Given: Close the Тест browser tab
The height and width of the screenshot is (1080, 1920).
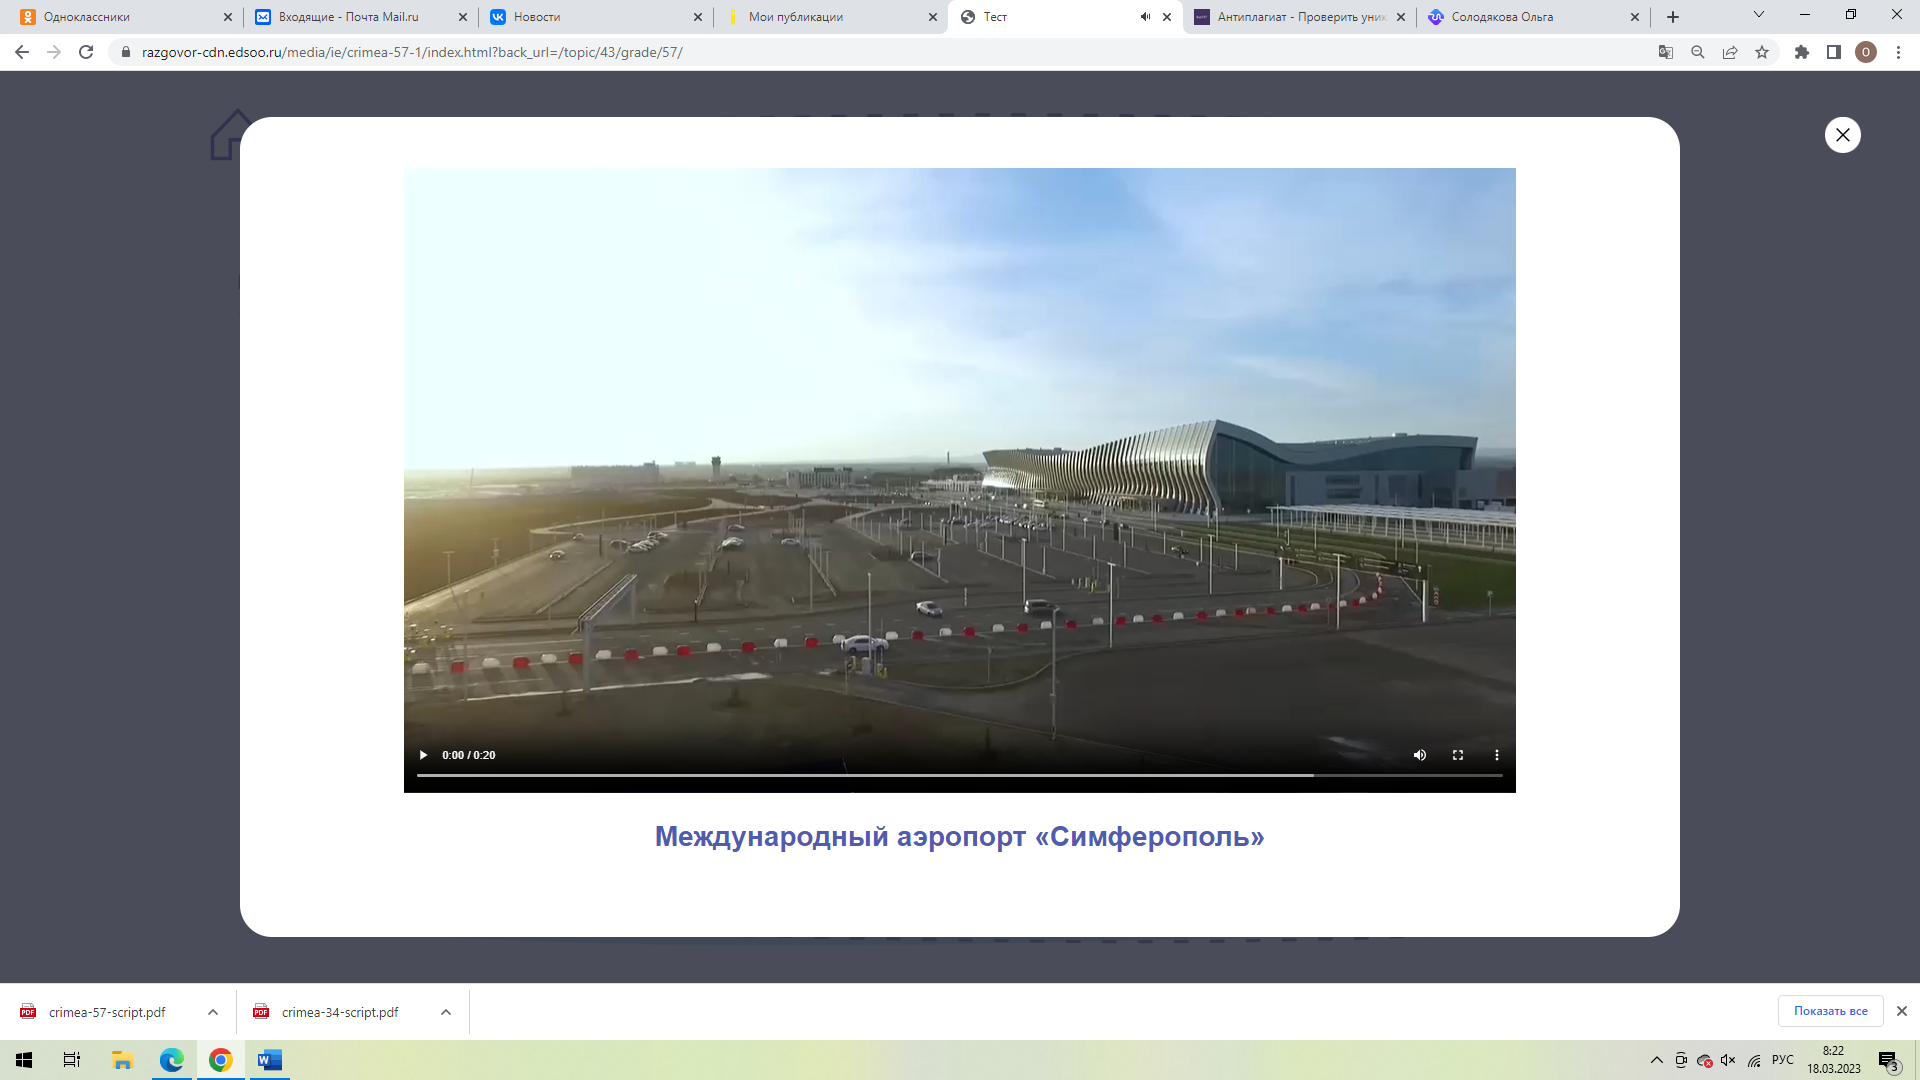Looking at the screenshot, I should (x=1167, y=17).
